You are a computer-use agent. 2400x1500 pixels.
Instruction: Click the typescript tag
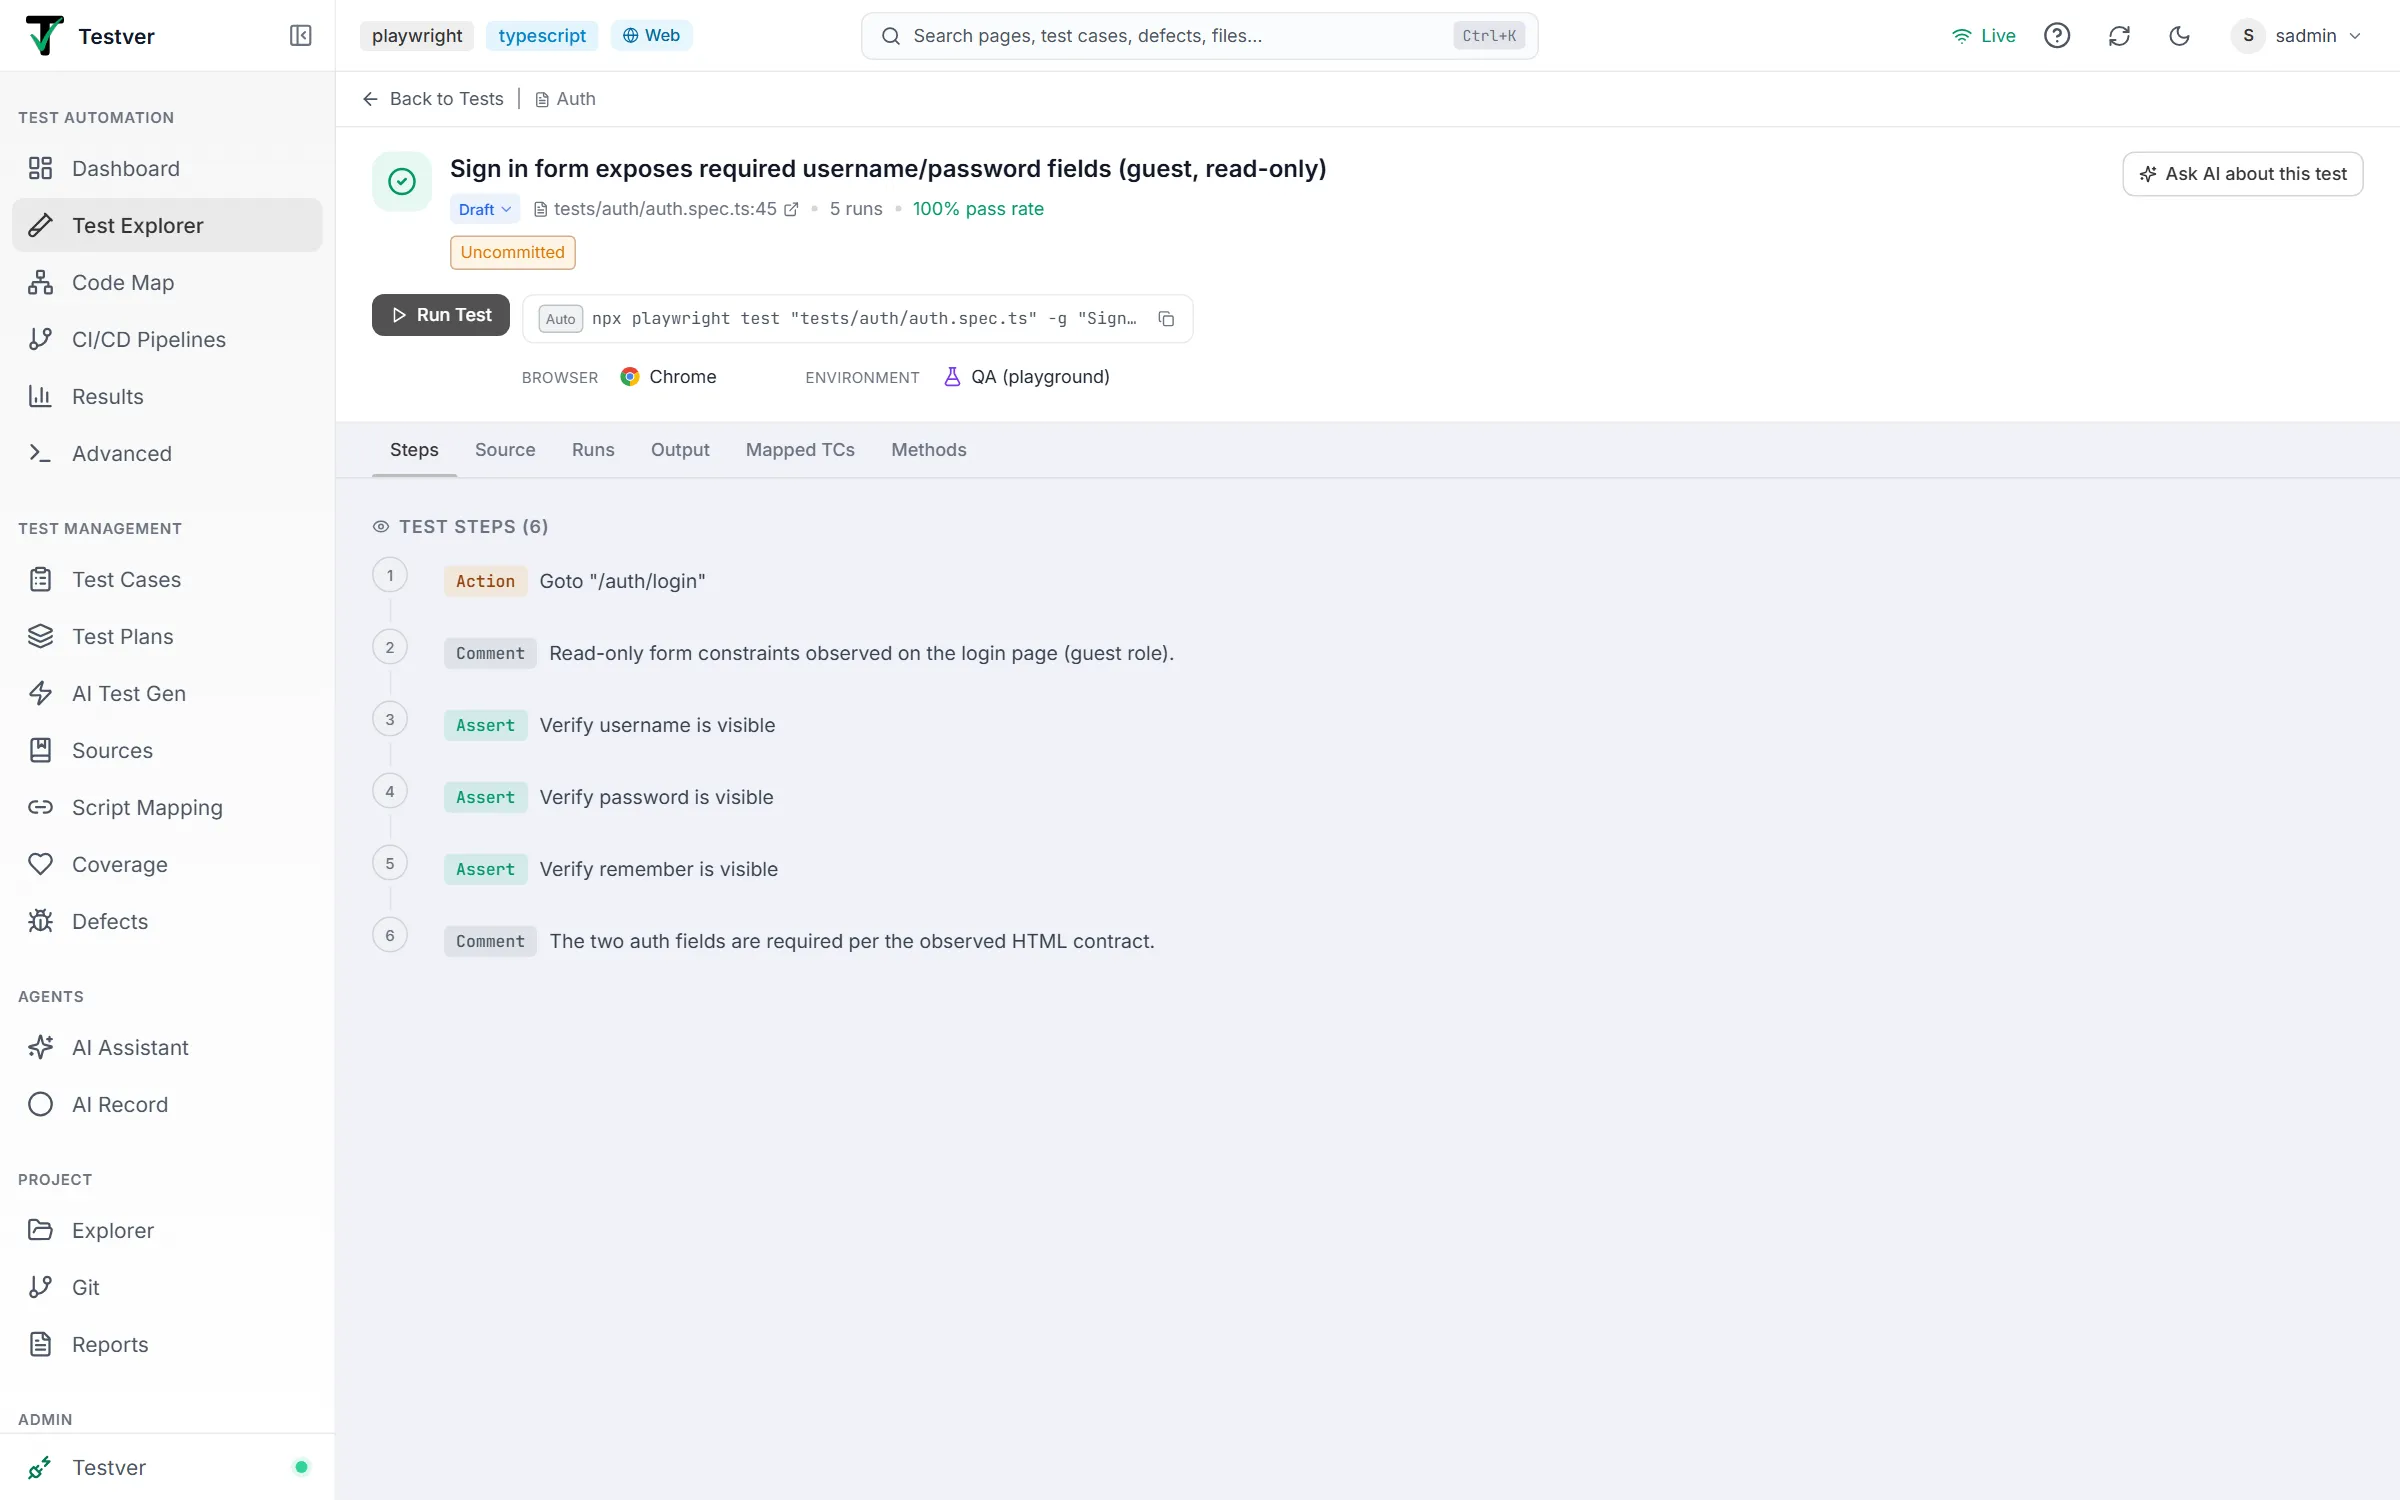click(x=542, y=36)
